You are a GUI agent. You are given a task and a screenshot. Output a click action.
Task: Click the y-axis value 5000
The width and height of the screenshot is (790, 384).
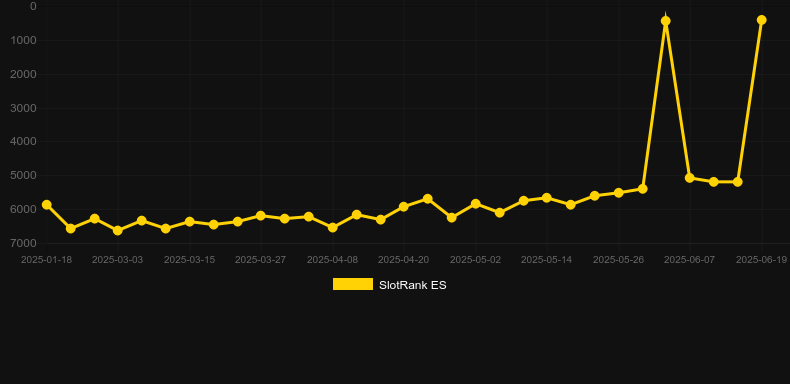pyautogui.click(x=23, y=175)
